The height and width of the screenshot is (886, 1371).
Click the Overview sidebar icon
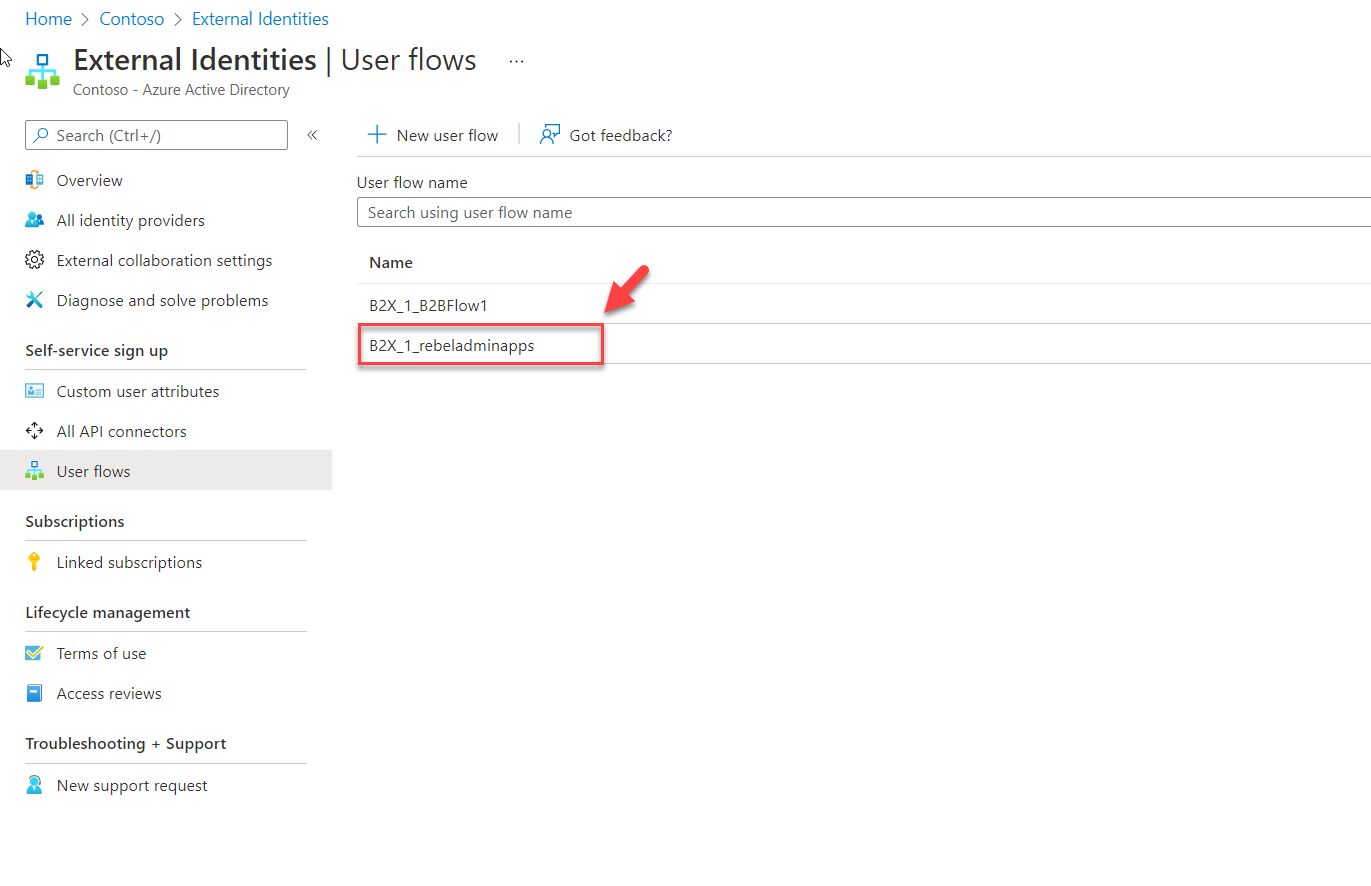pos(35,180)
